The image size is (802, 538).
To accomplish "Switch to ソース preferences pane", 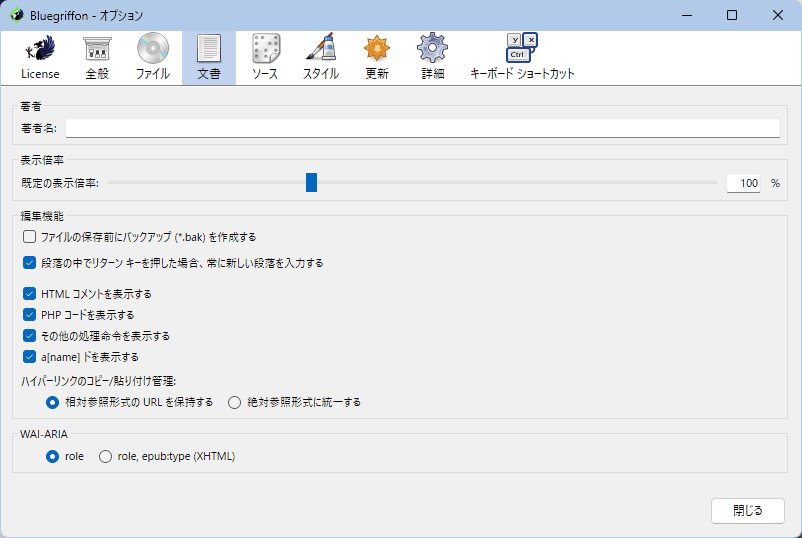I will pyautogui.click(x=265, y=57).
